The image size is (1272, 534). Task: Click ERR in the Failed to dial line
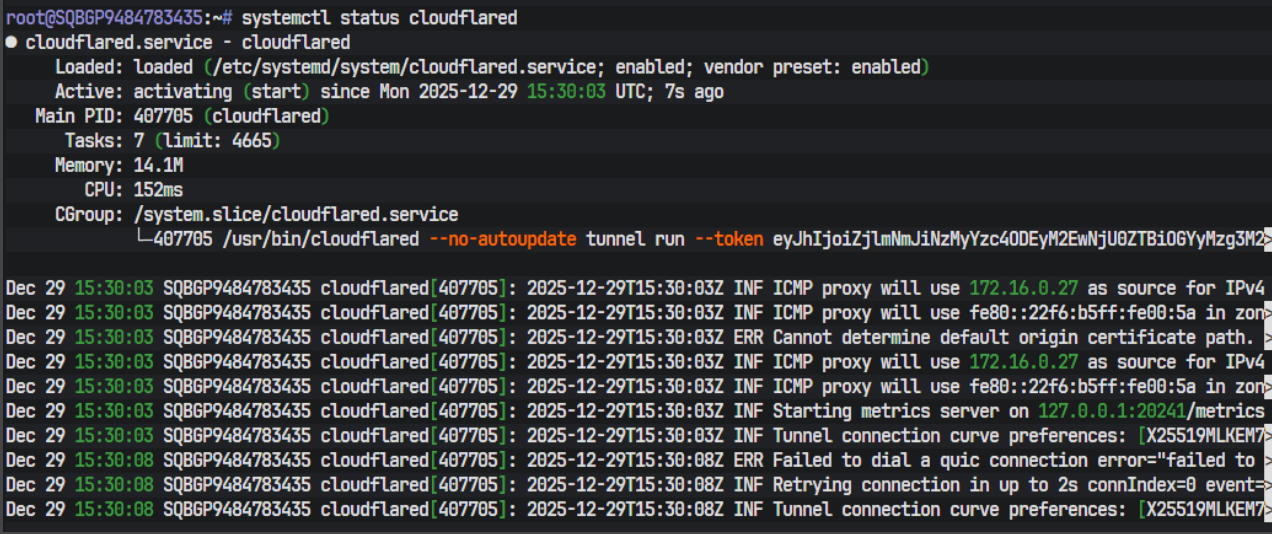pos(749,460)
